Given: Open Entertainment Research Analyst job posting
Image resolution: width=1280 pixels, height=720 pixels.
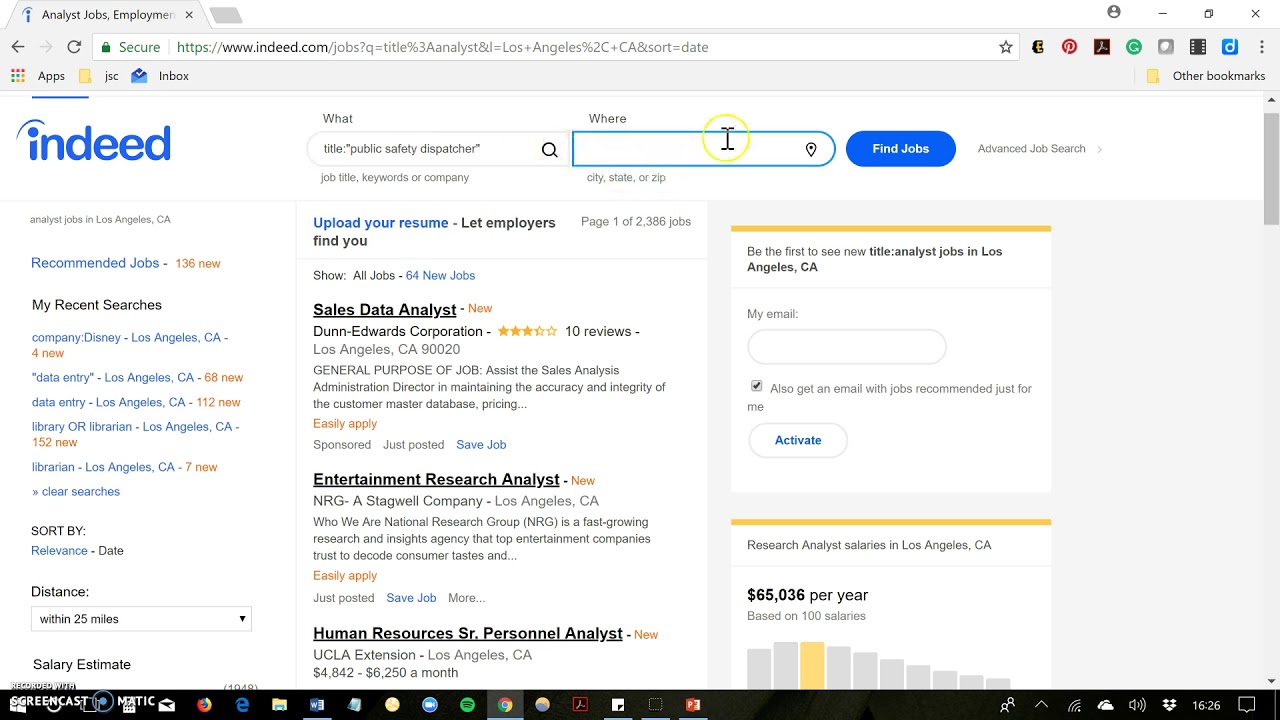Looking at the screenshot, I should pyautogui.click(x=436, y=480).
